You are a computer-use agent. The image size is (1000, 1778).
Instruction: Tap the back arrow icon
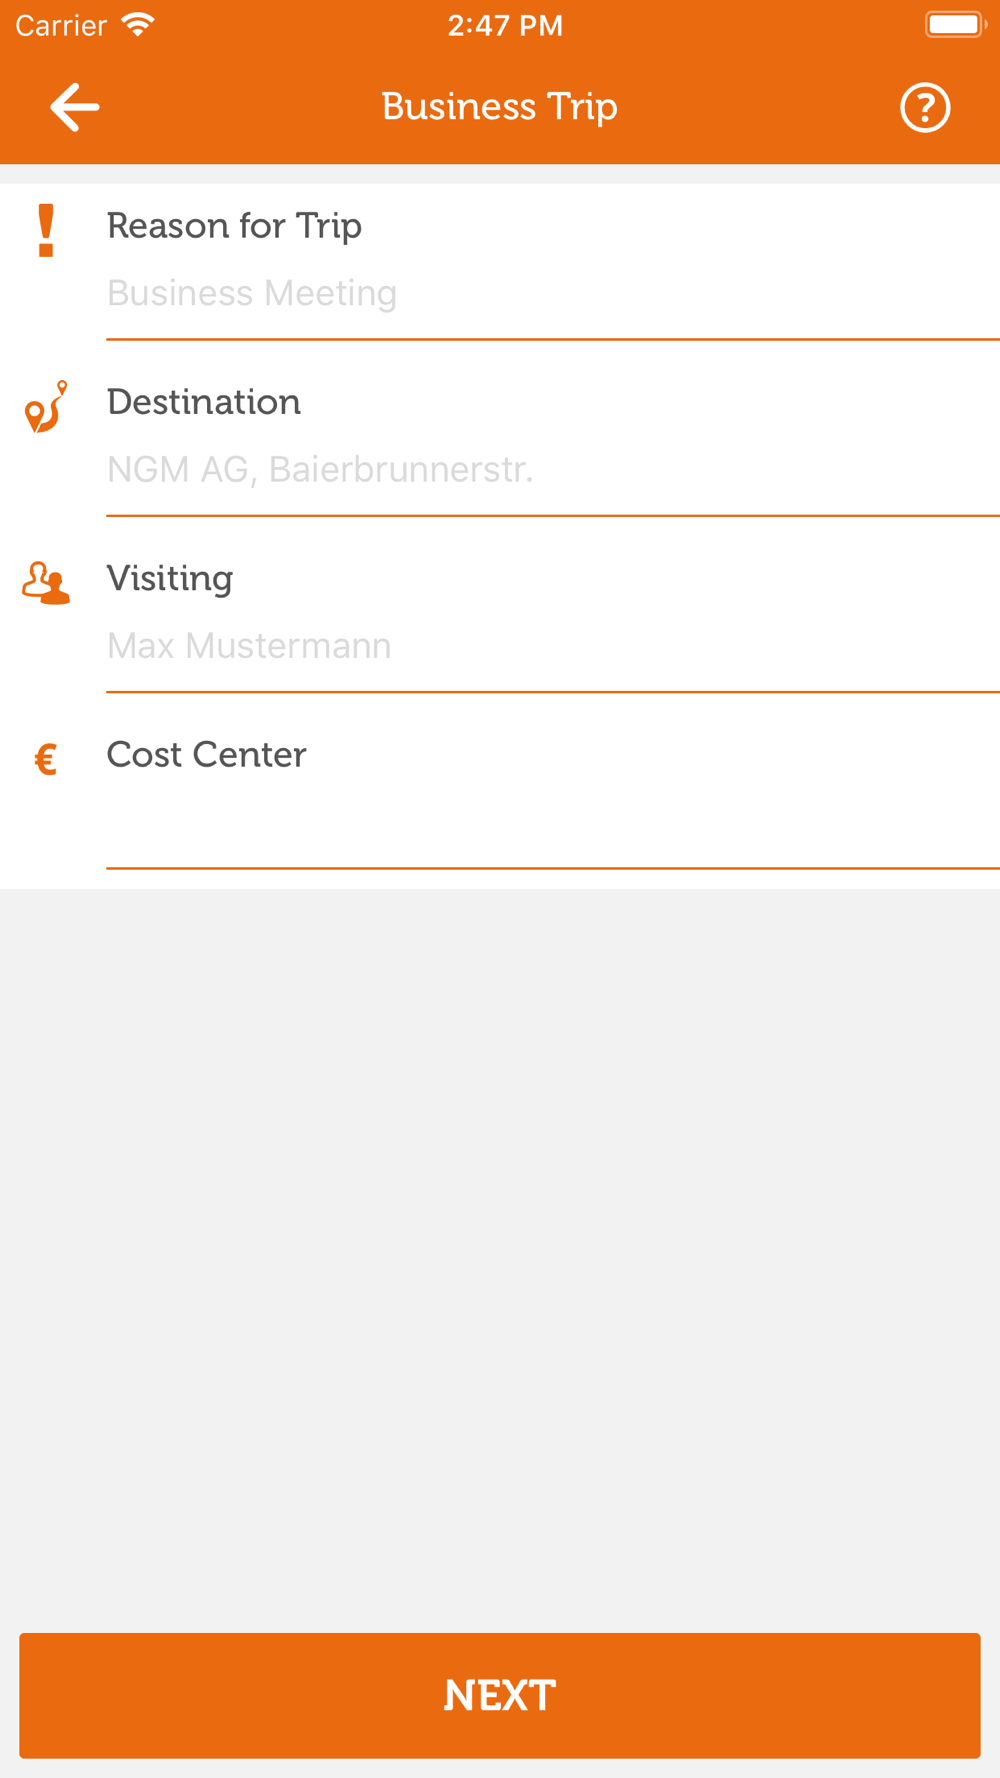click(75, 107)
